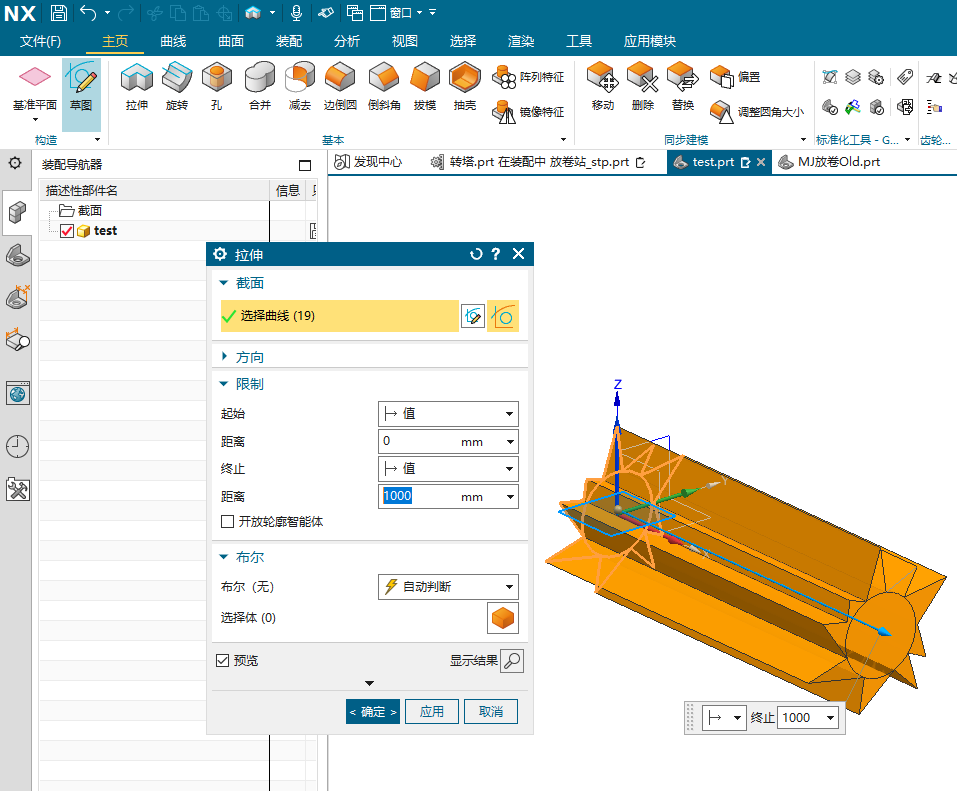957x791 pixels.
Task: Open on-screen End limit type dropdown
Action: 724,718
